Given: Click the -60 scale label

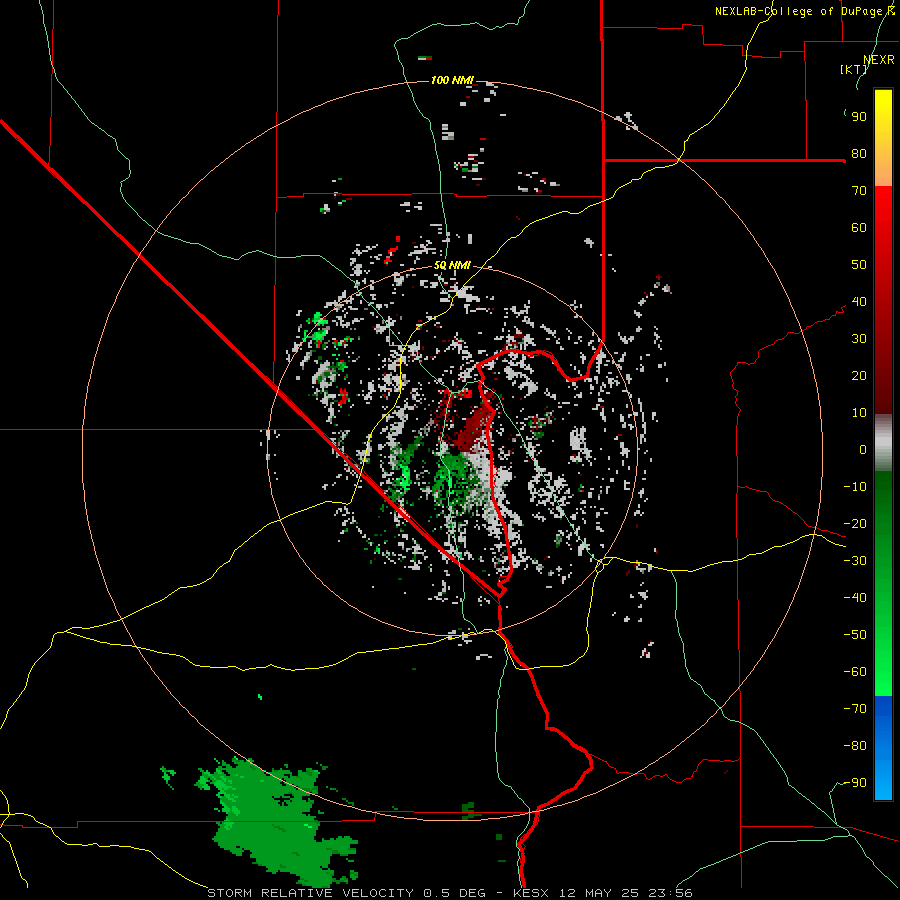Looking at the screenshot, I should click(855, 672).
